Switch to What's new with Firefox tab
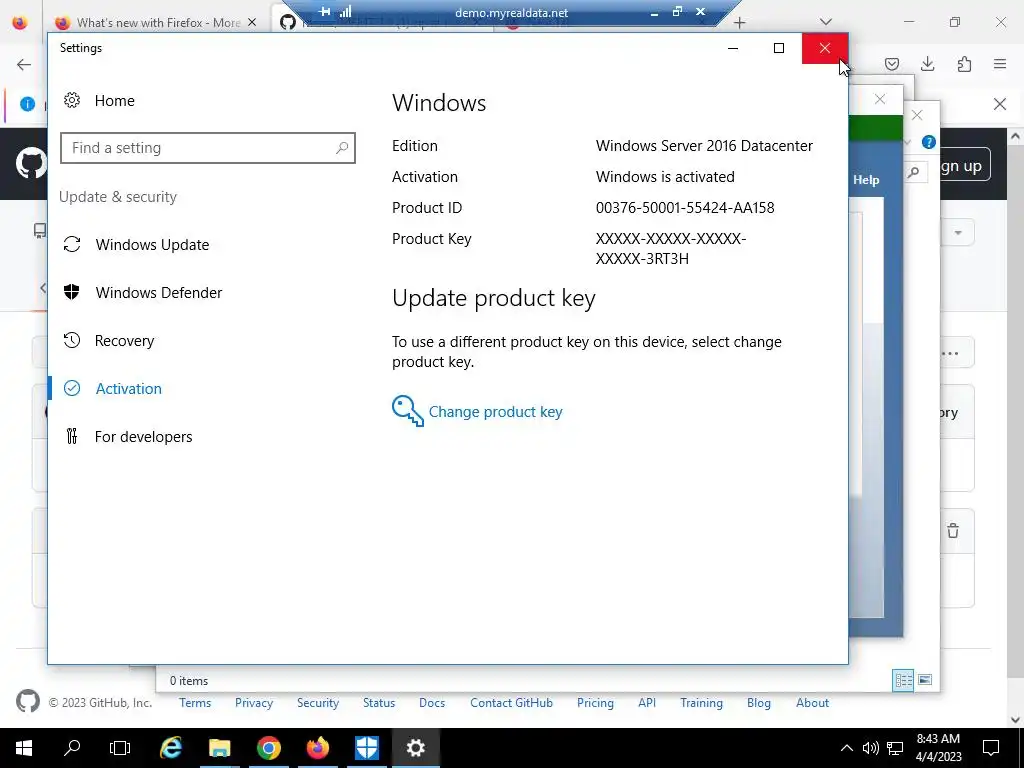Viewport: 1024px width, 768px height. click(x=157, y=23)
